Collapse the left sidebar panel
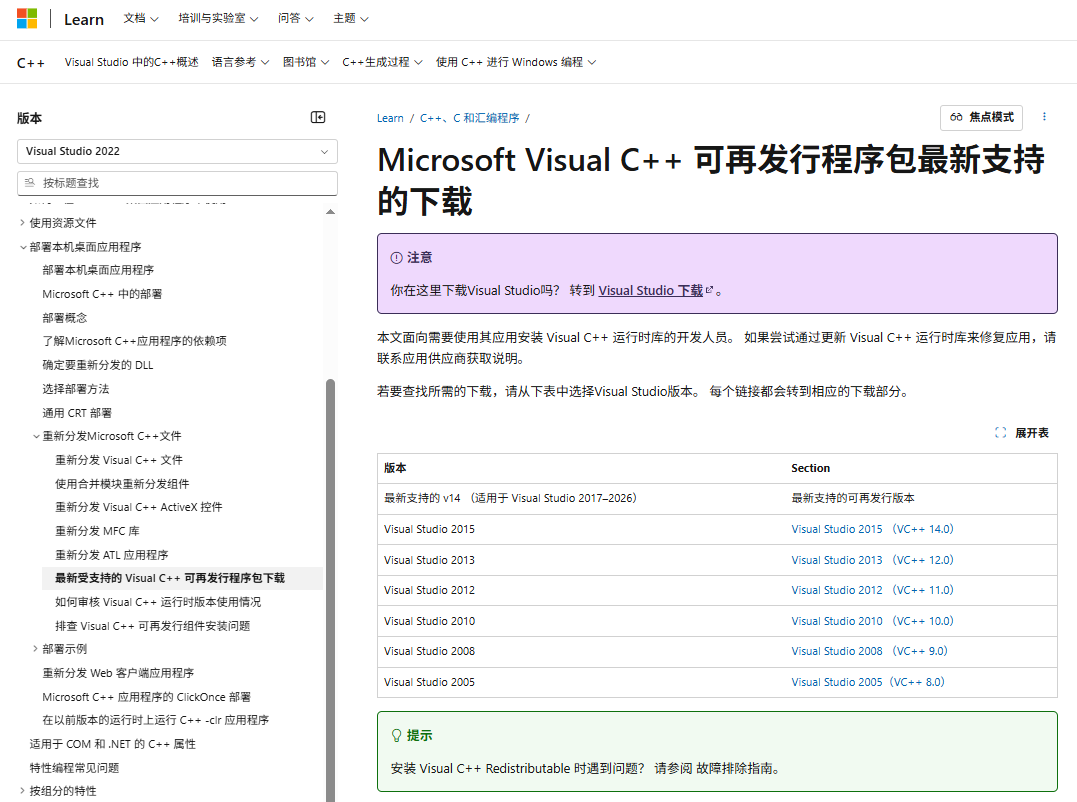1077x802 pixels. pyautogui.click(x=318, y=117)
